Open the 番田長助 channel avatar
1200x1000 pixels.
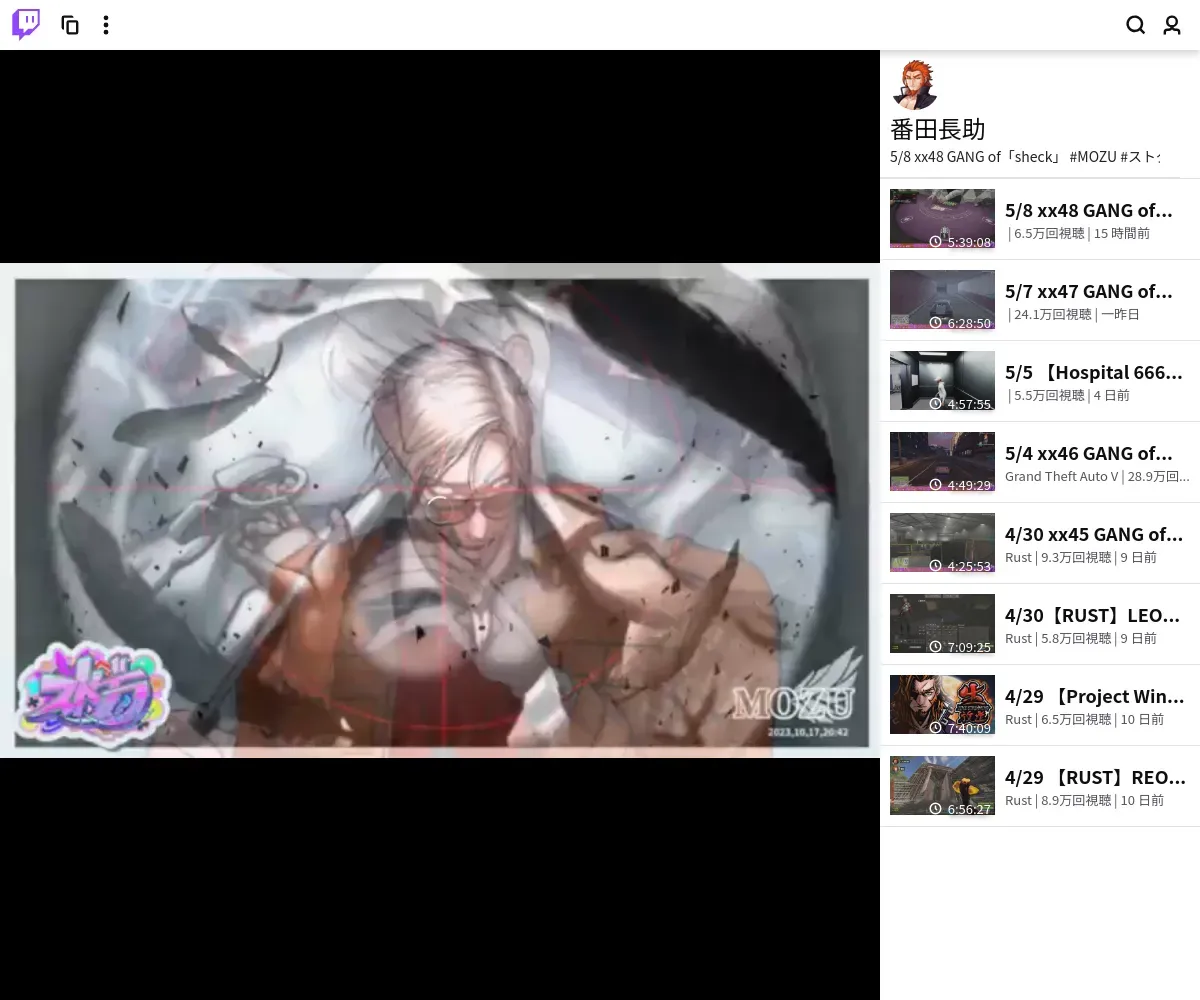pos(915,85)
